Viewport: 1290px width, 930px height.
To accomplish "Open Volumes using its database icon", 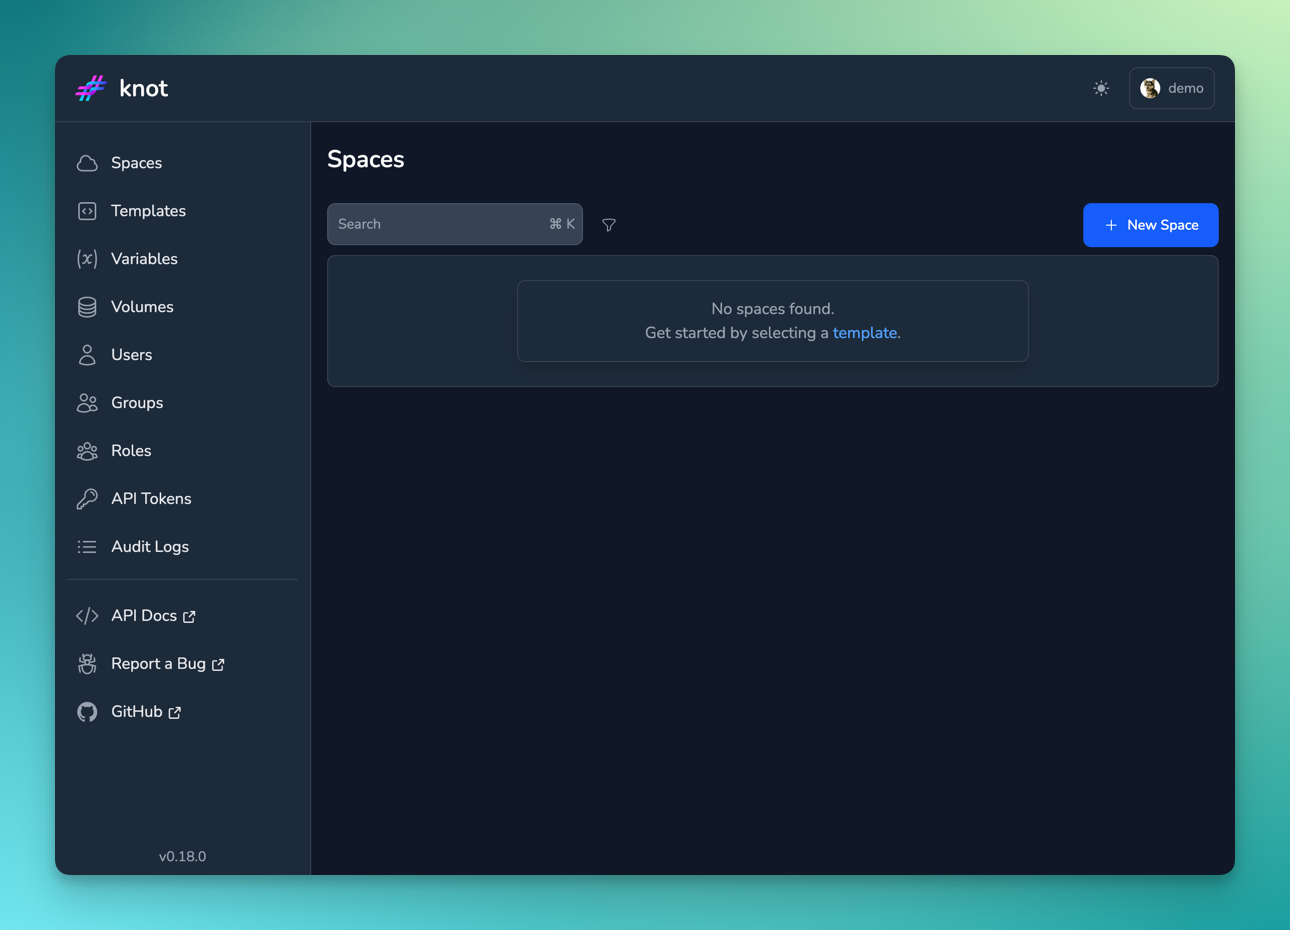I will (x=88, y=306).
